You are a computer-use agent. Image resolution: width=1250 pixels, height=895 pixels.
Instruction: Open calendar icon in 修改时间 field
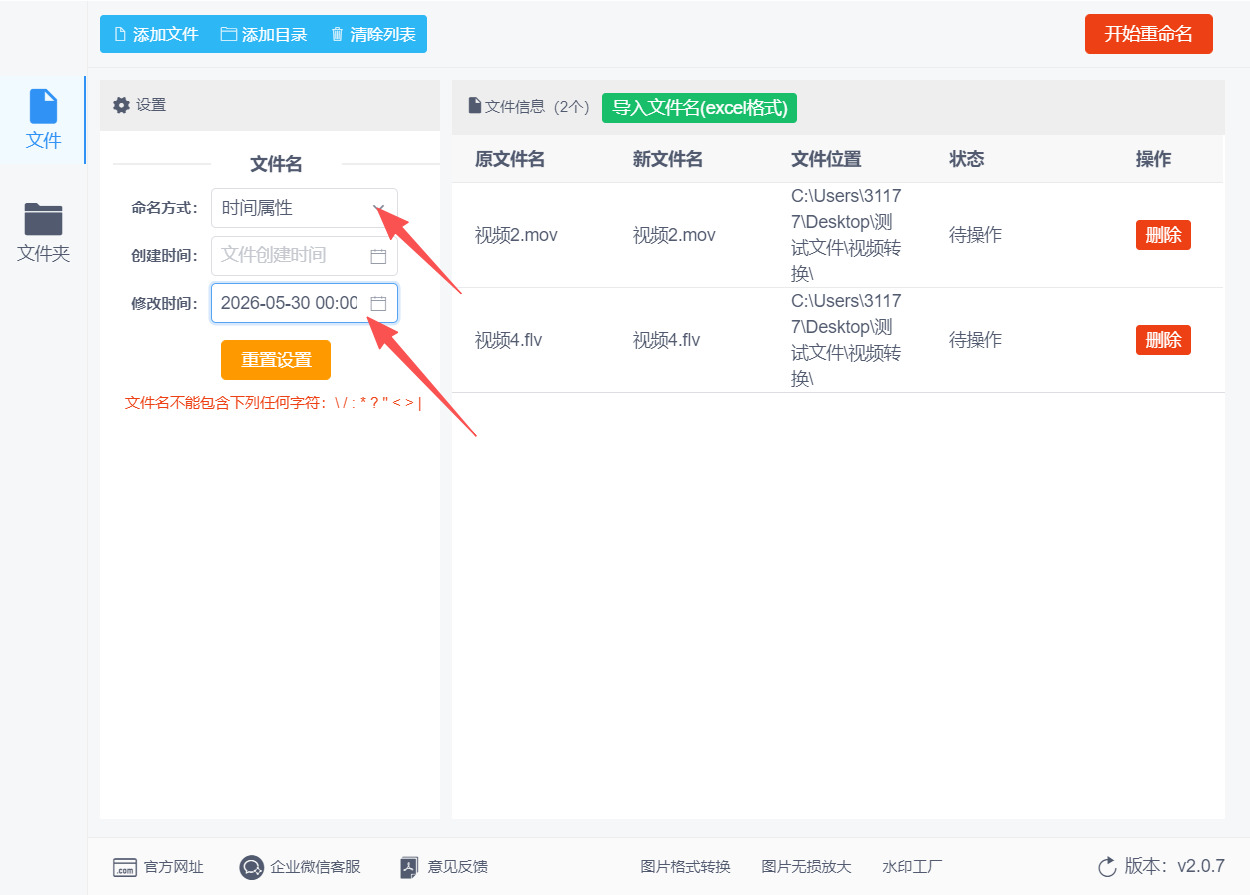coord(378,303)
